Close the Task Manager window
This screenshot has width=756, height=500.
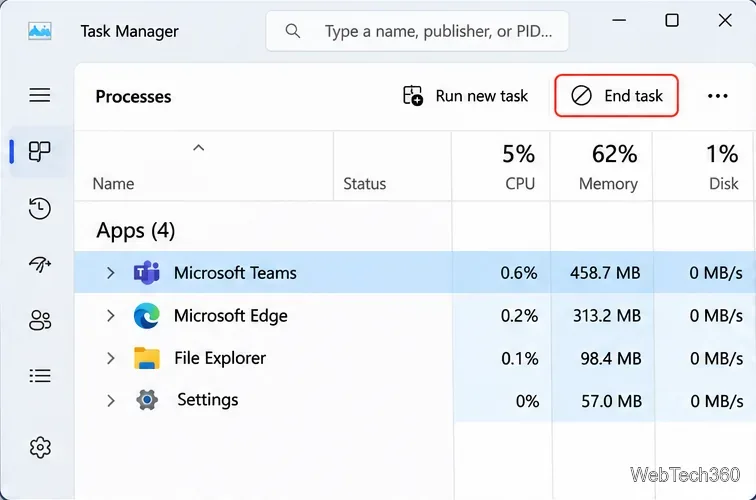pyautogui.click(x=725, y=20)
